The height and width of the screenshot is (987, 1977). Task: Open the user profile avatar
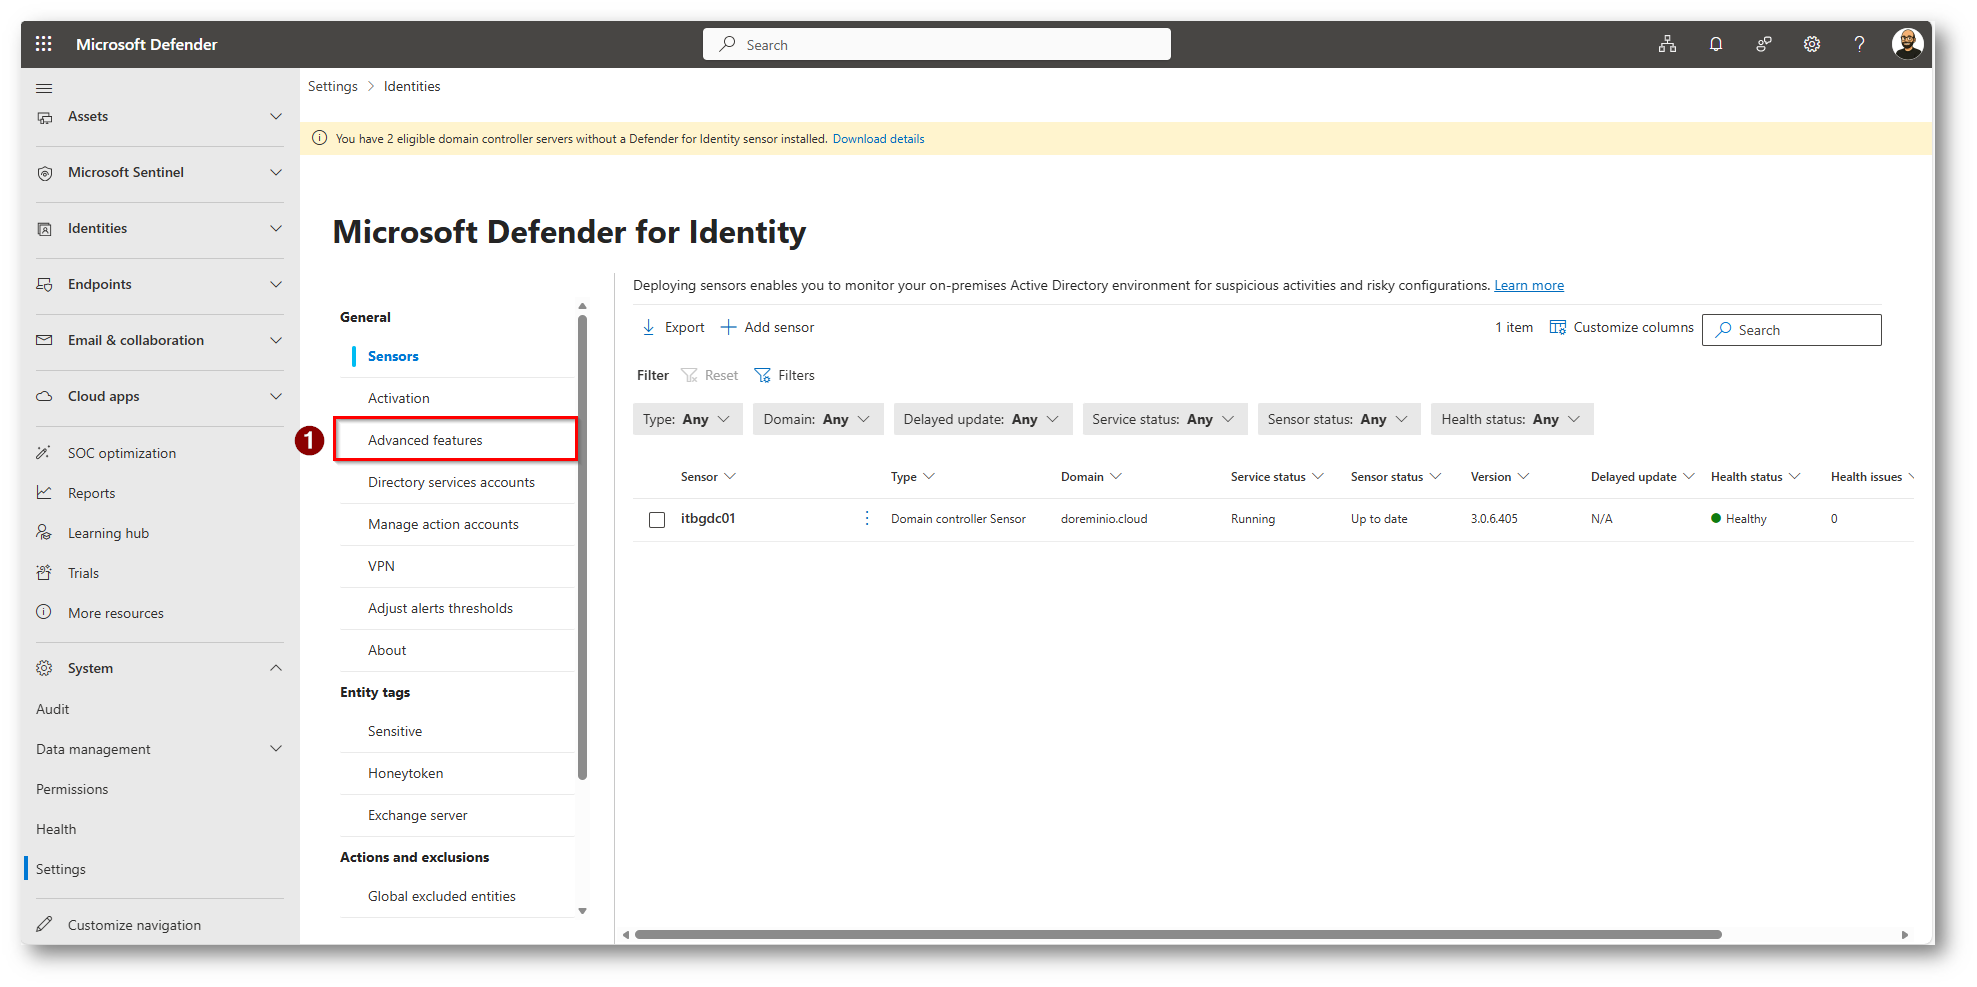click(x=1907, y=44)
